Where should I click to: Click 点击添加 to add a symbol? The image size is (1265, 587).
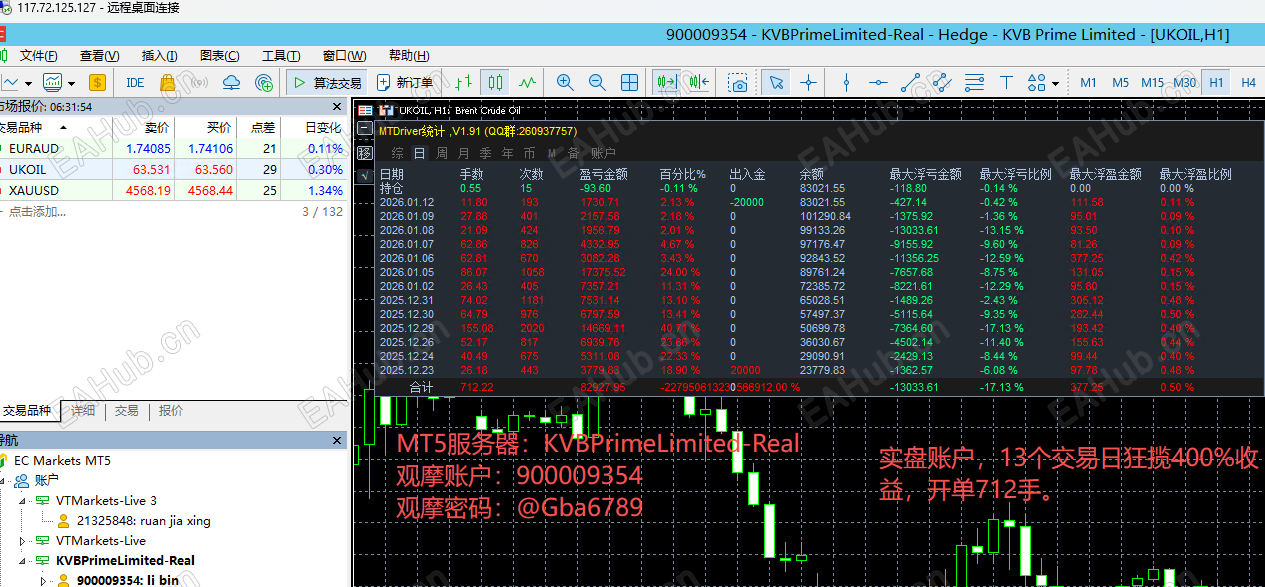(x=36, y=211)
